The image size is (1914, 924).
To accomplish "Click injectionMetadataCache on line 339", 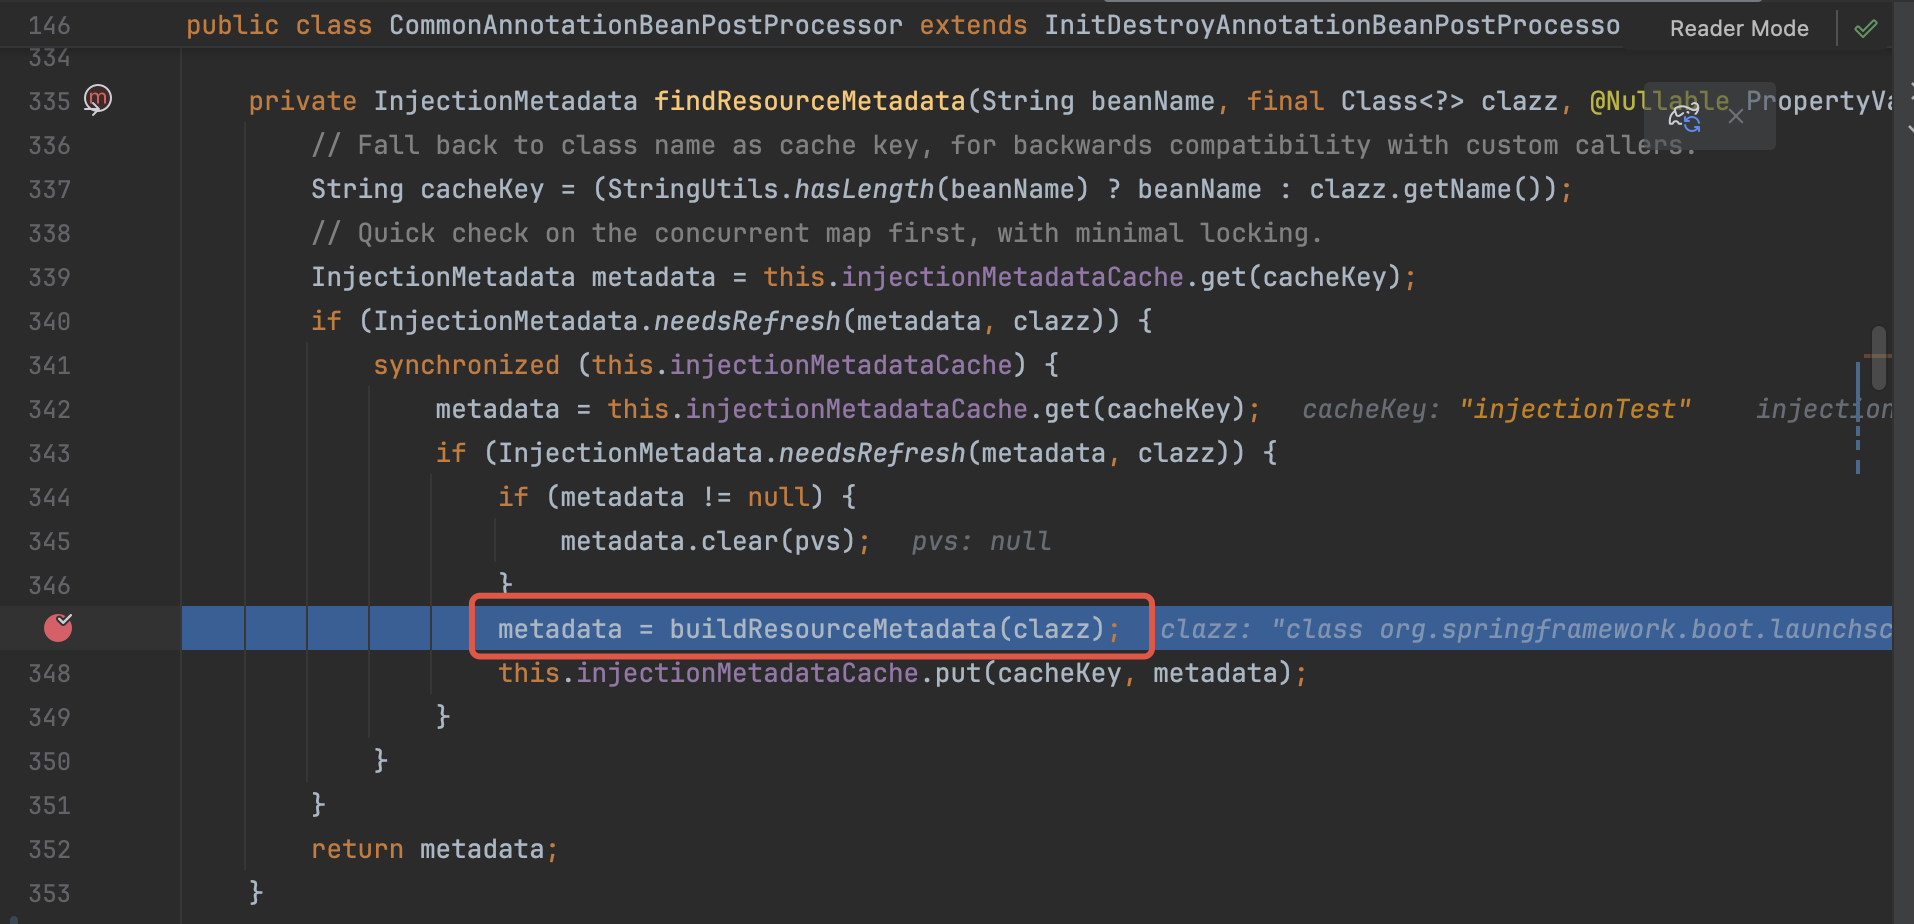I will [1013, 277].
